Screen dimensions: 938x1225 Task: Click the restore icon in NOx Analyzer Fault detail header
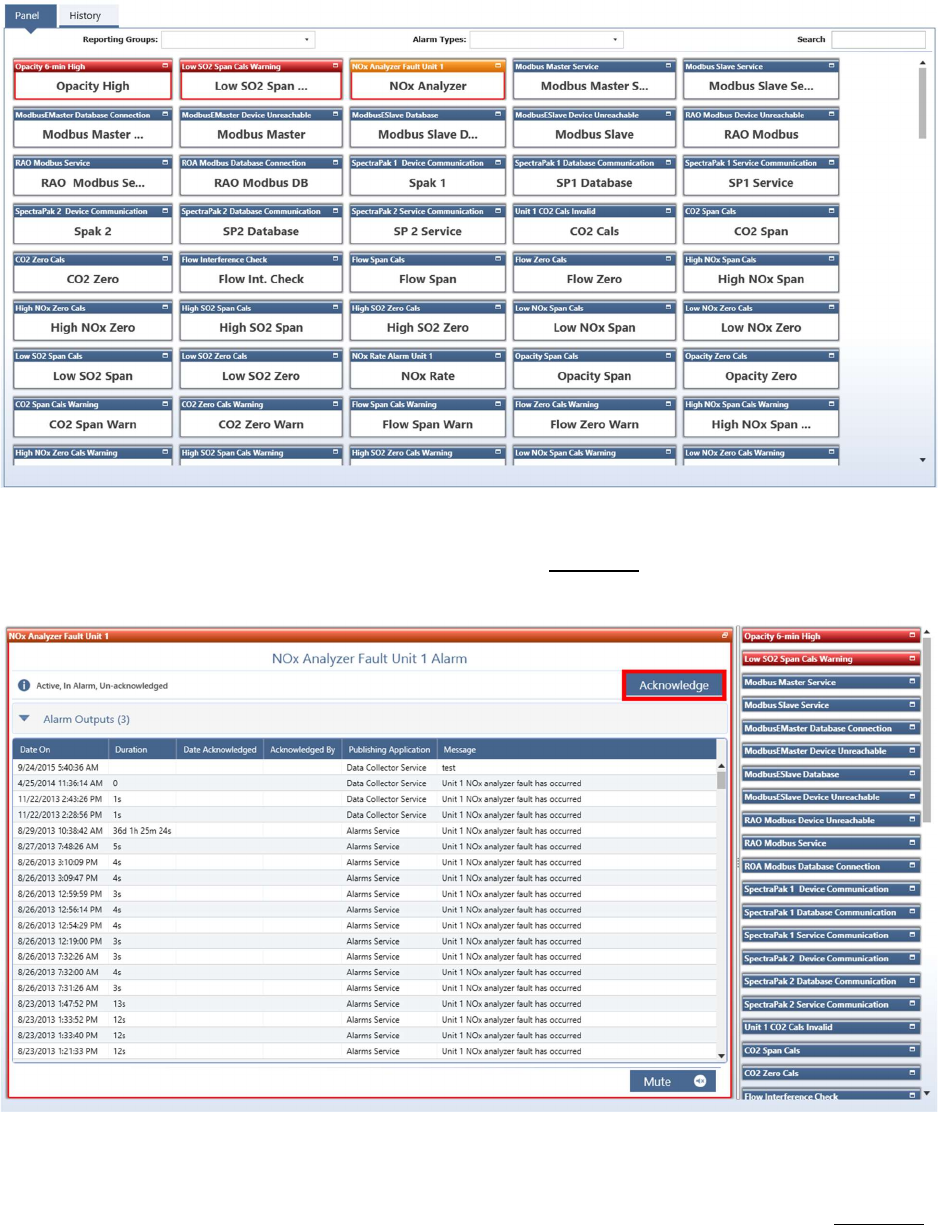coord(726,636)
